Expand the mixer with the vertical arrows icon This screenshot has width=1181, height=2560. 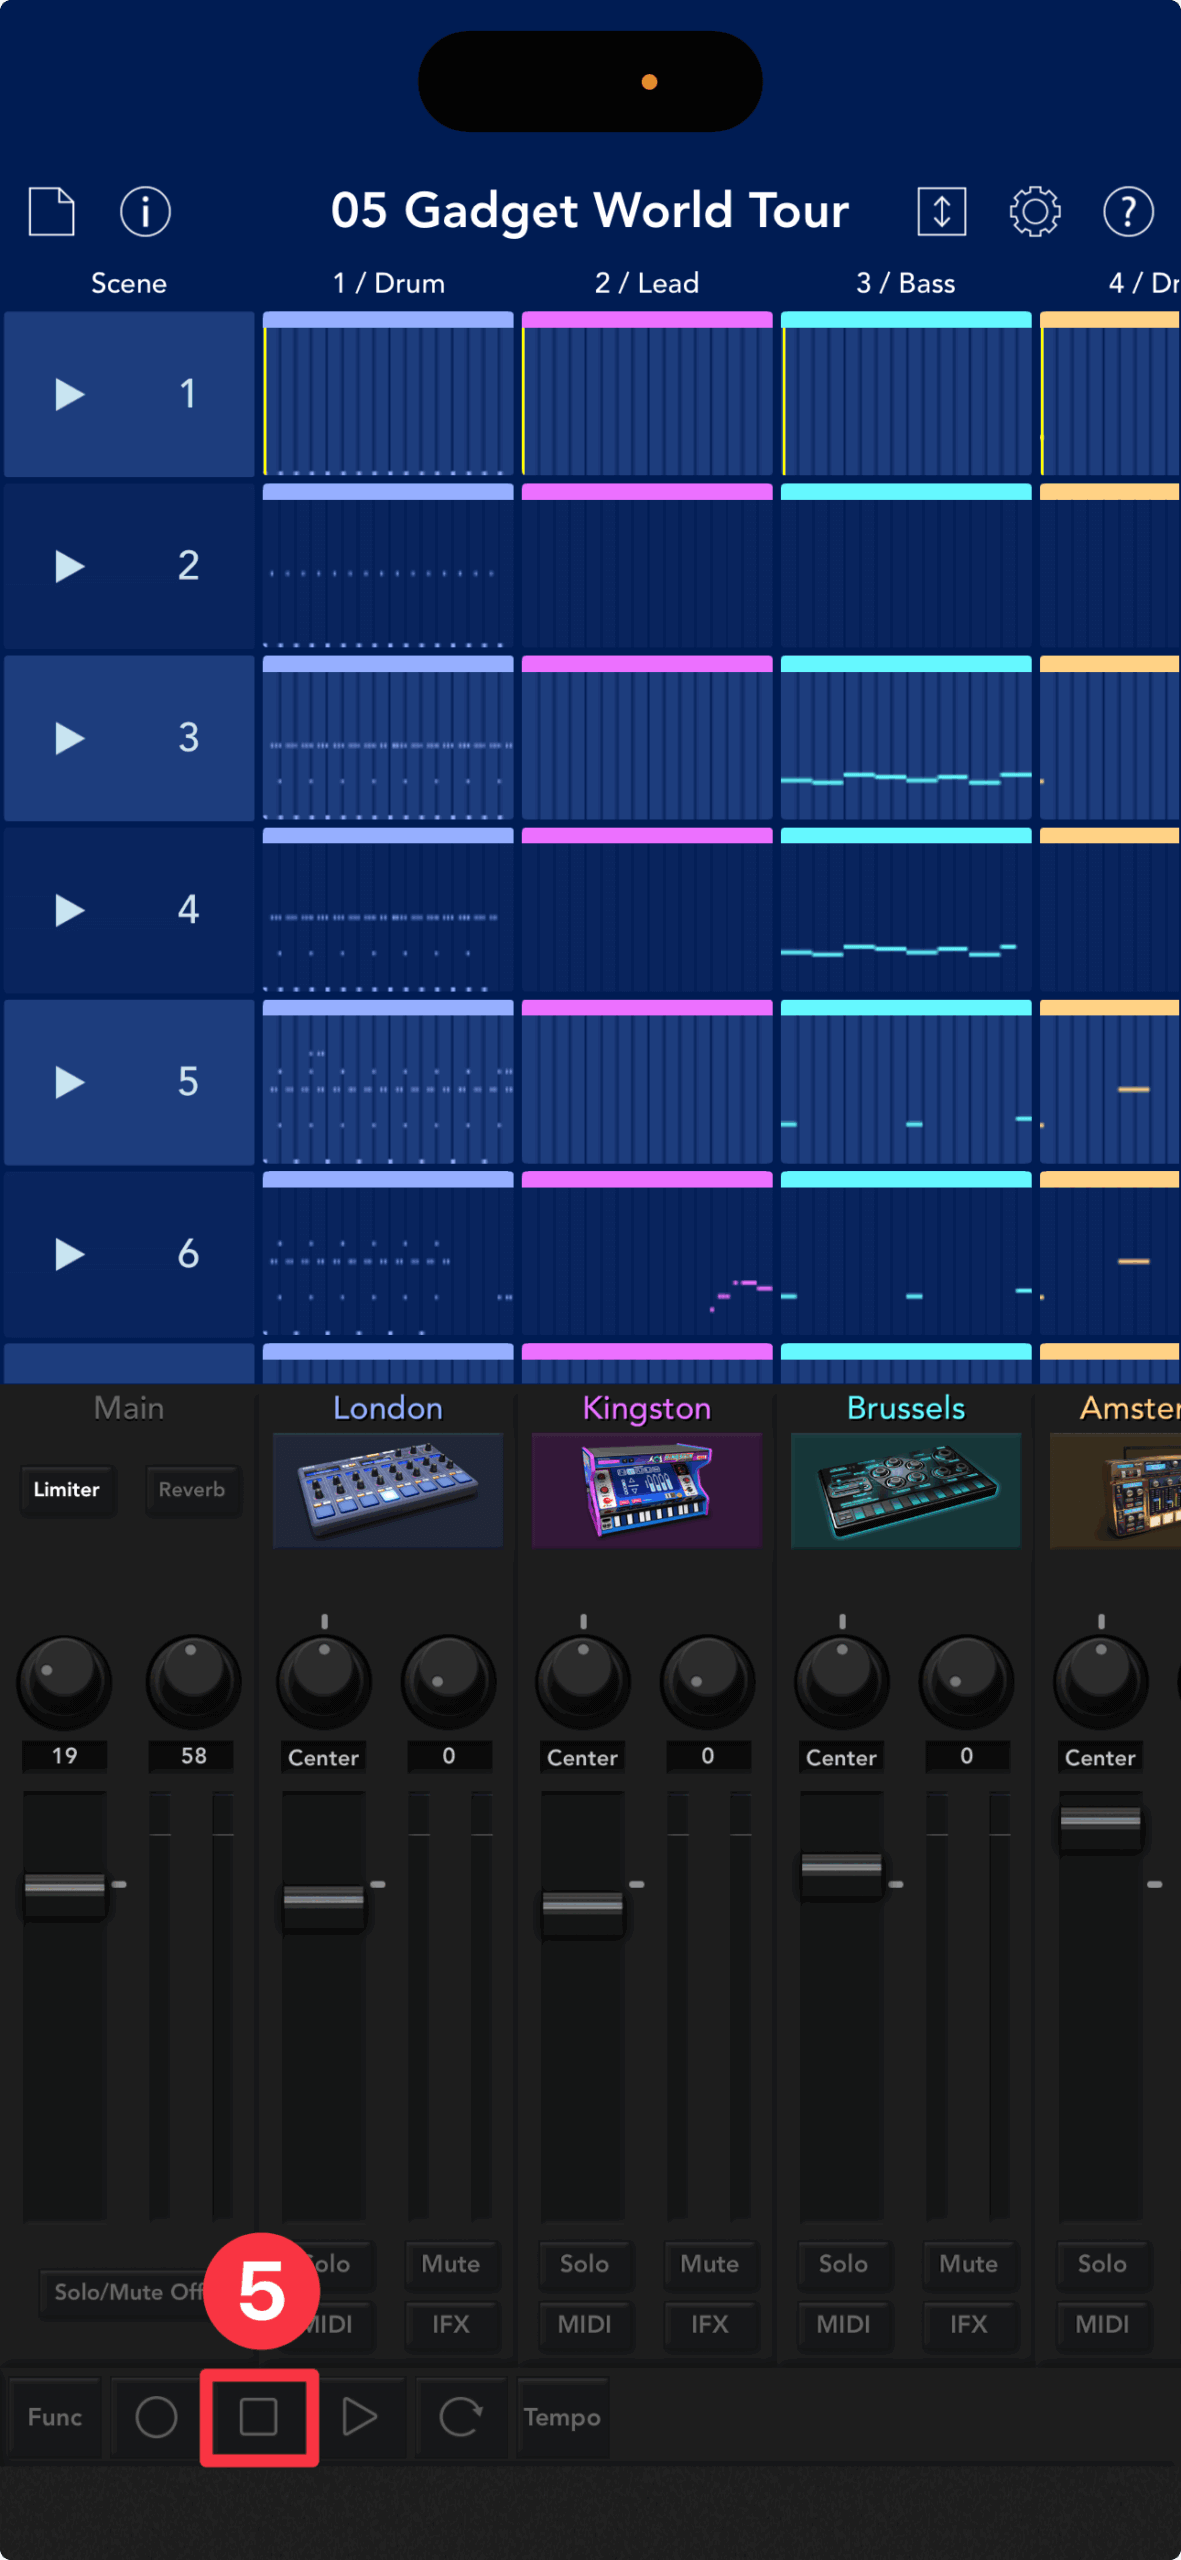(941, 211)
